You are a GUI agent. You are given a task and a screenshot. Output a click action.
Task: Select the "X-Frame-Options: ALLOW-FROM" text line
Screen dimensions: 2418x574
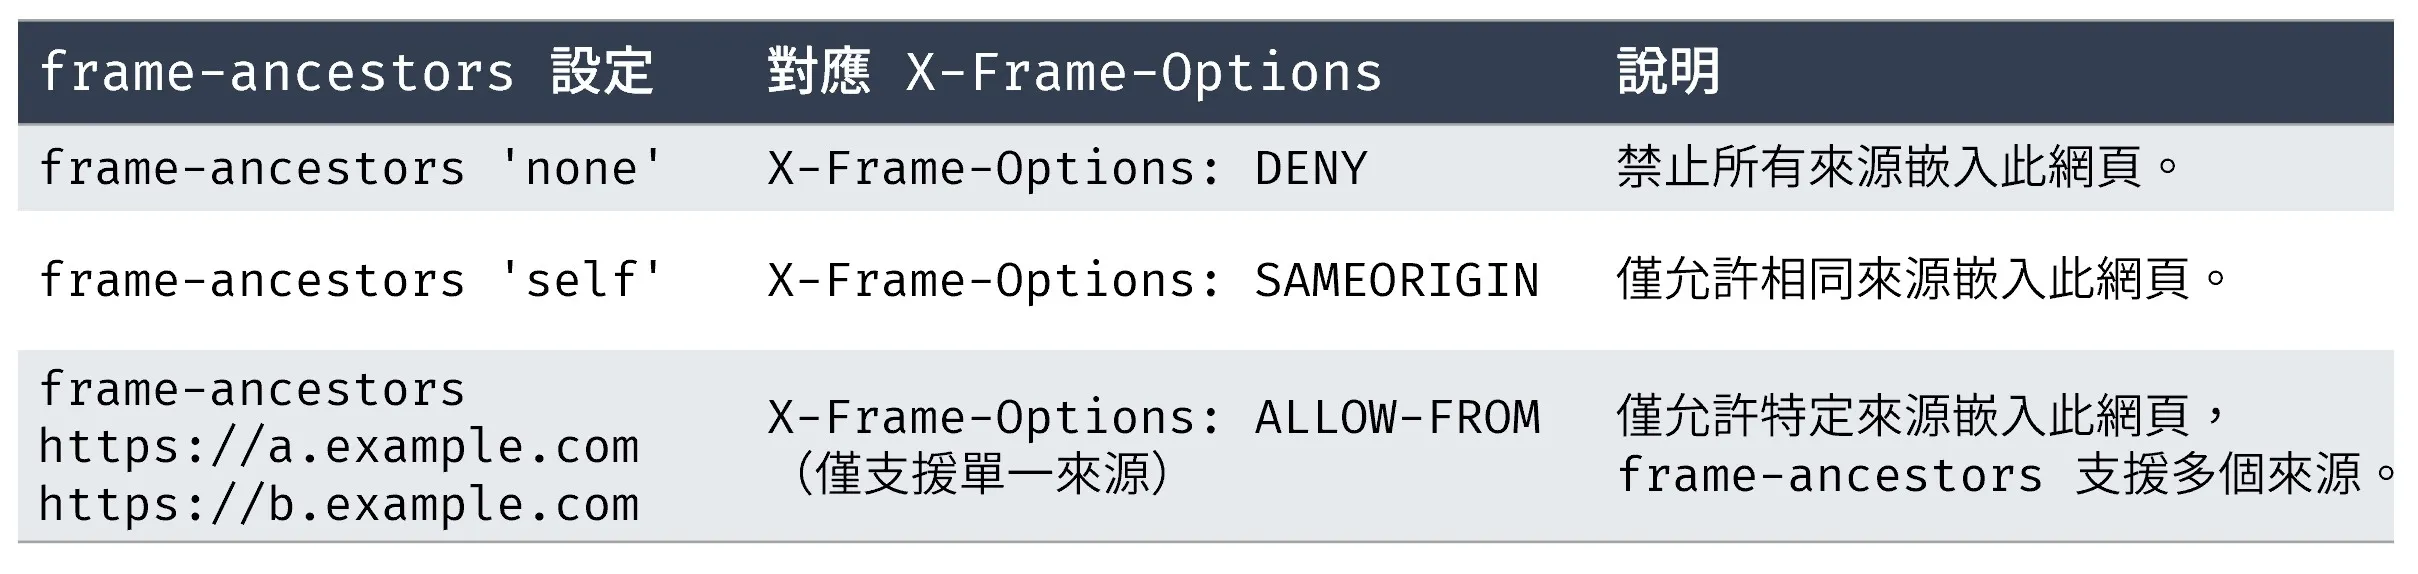pos(1153,417)
